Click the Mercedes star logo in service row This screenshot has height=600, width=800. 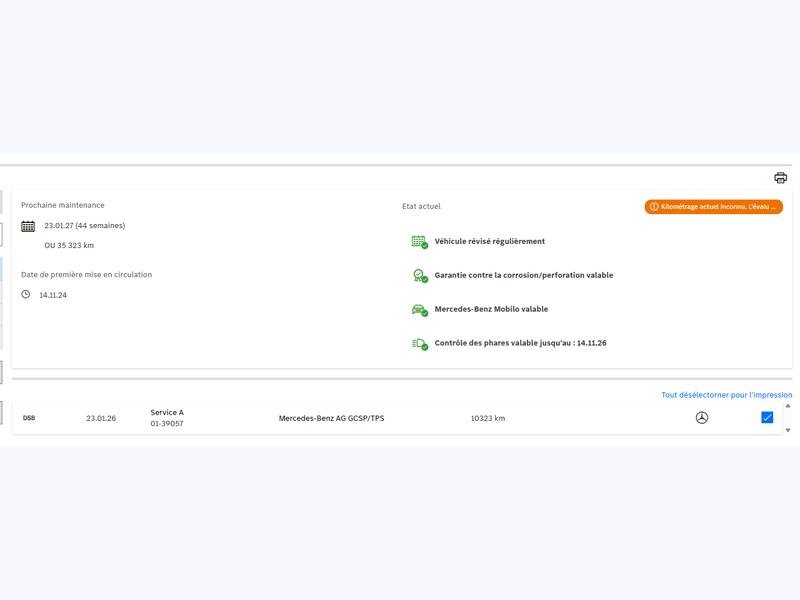coord(701,418)
